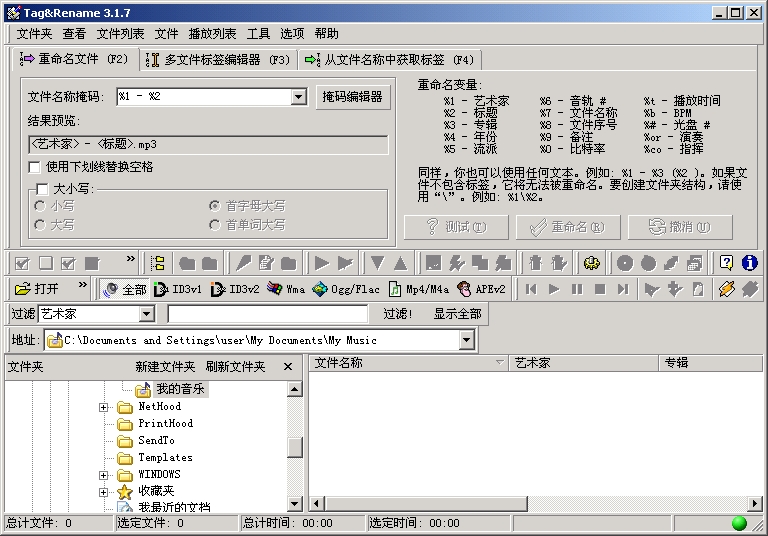Open the 查看 menu

click(x=74, y=33)
